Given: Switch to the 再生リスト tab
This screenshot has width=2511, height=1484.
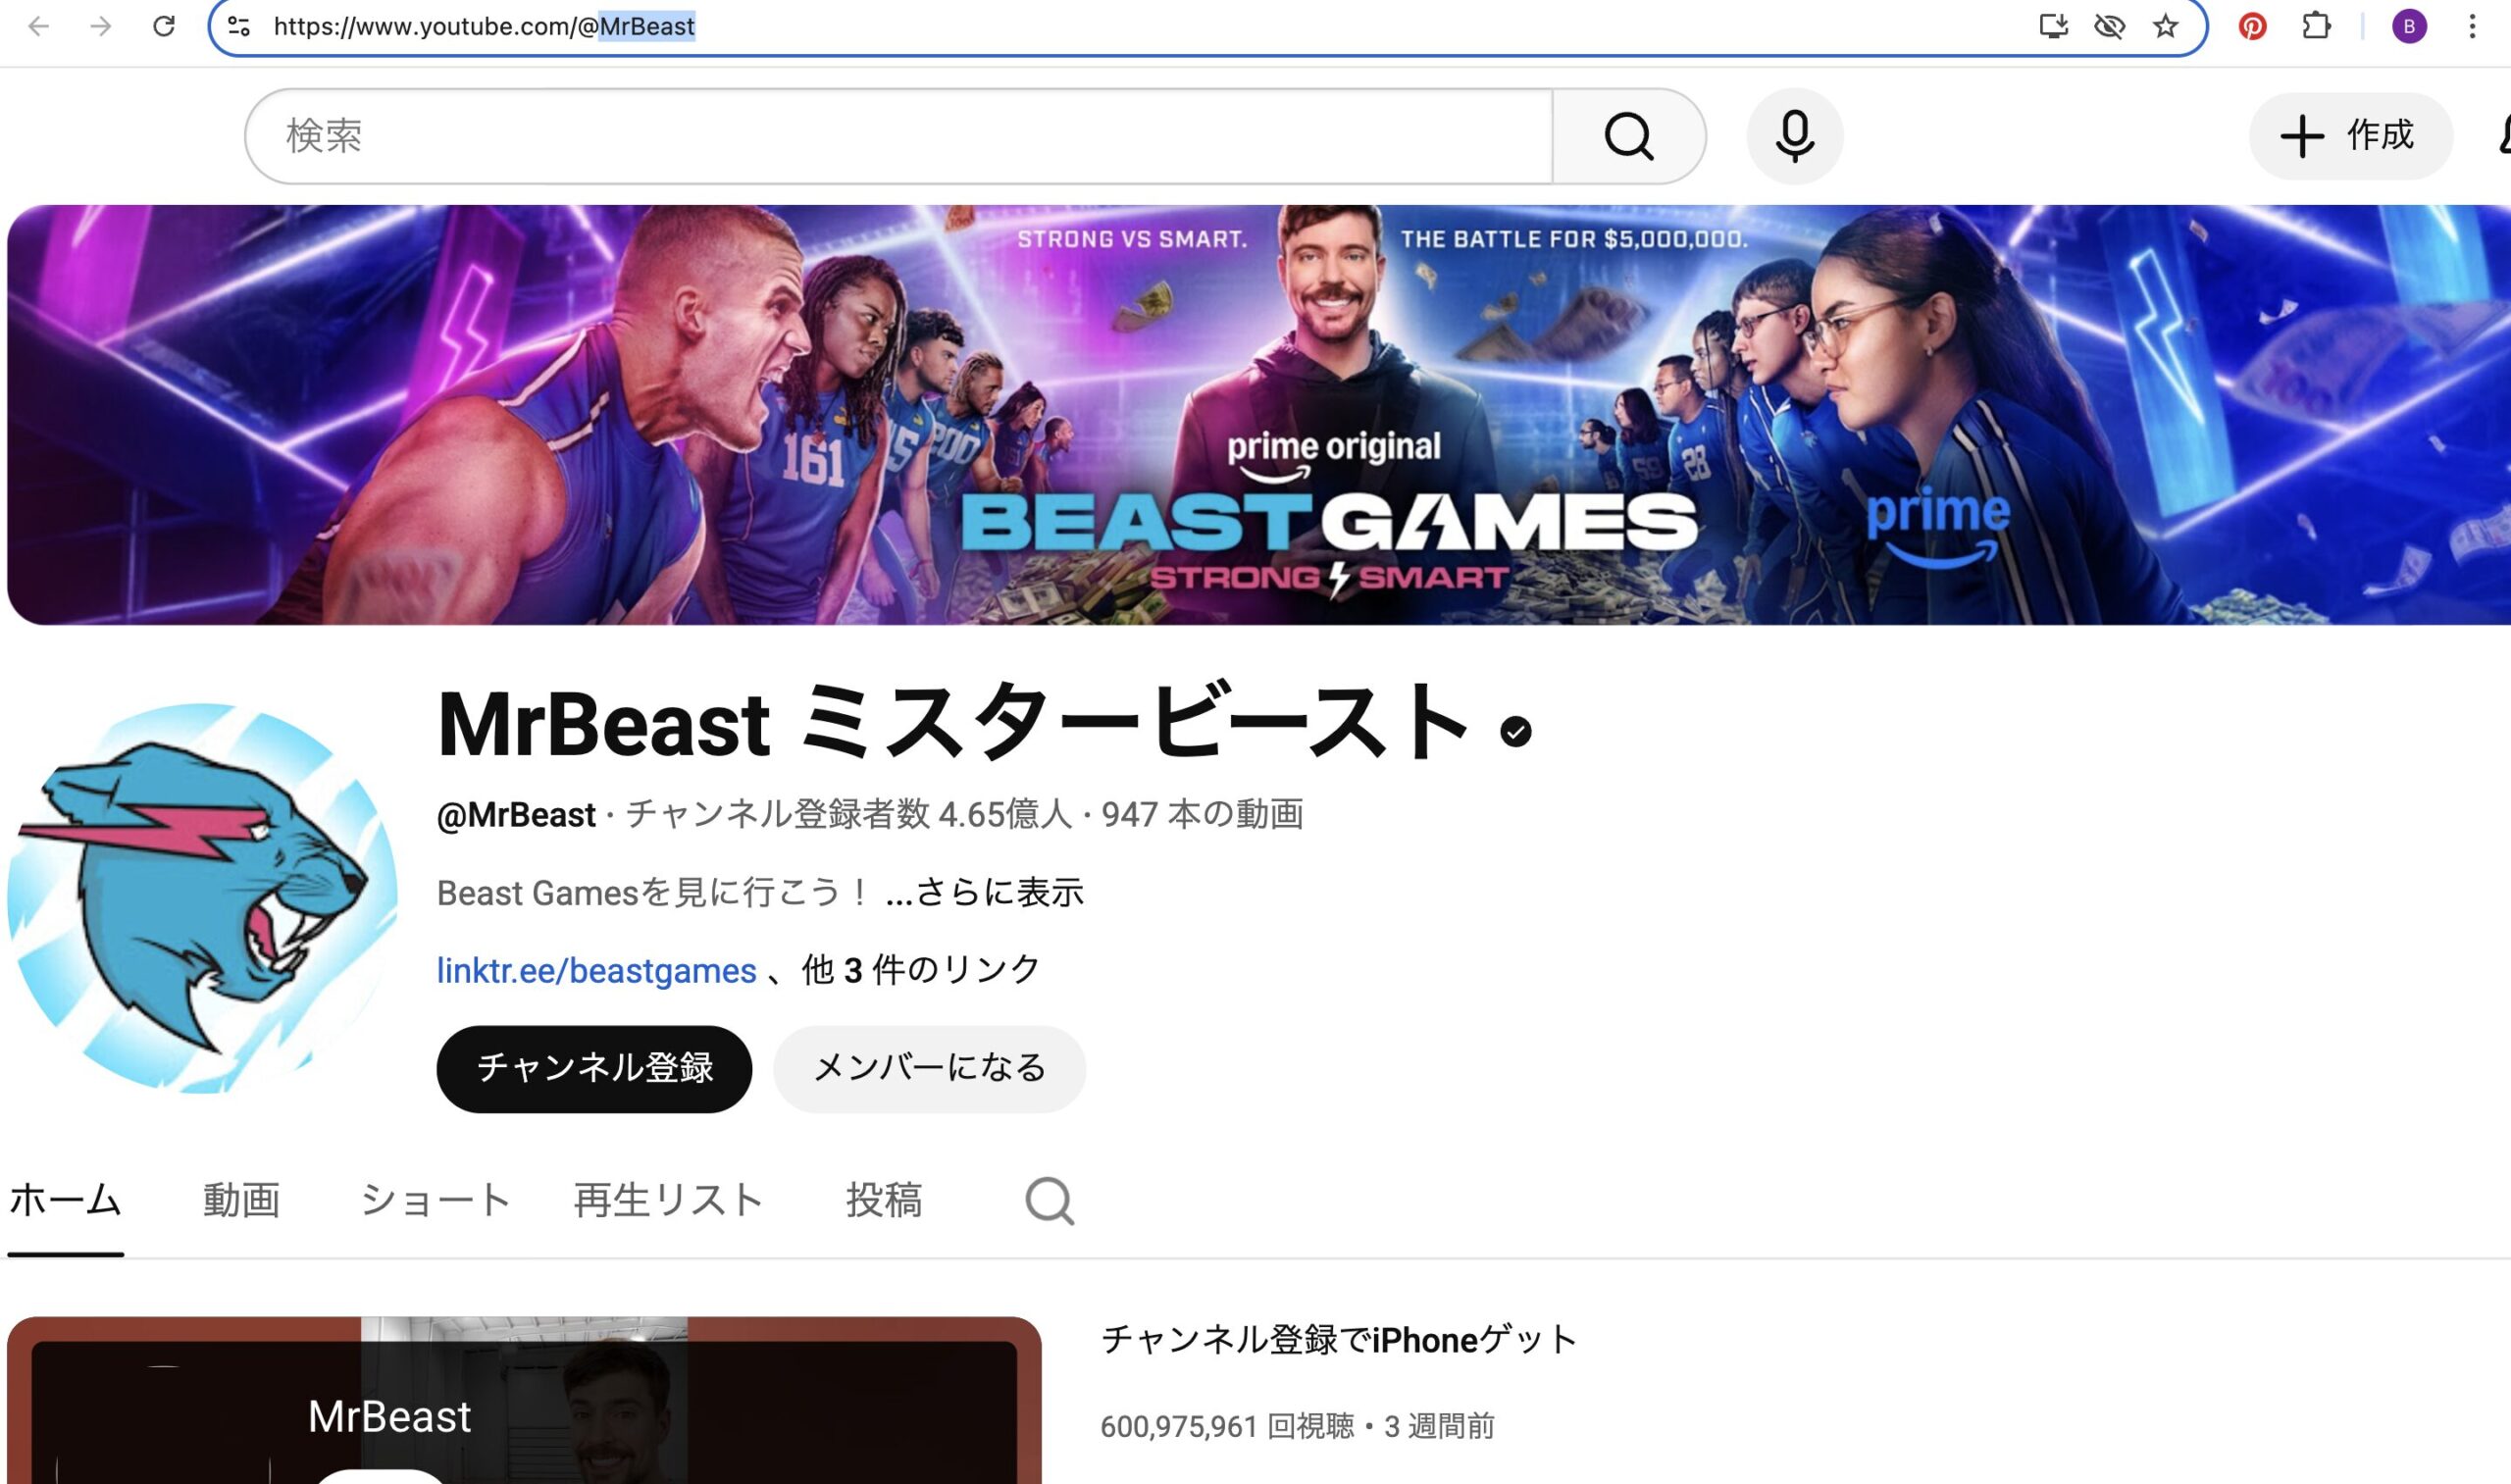Looking at the screenshot, I should pyautogui.click(x=668, y=1200).
